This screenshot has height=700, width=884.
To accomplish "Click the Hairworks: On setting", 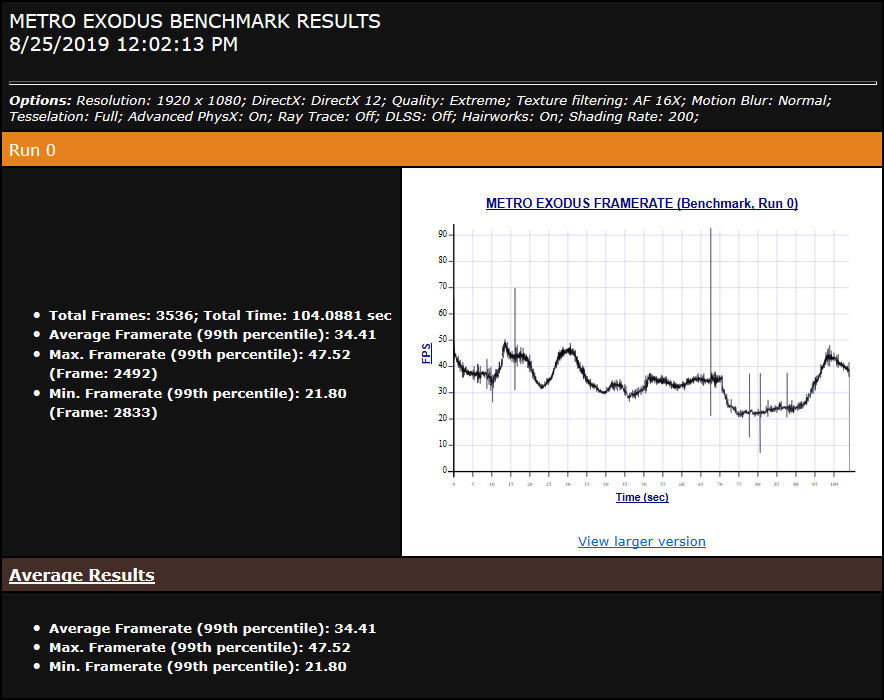I will pos(512,117).
